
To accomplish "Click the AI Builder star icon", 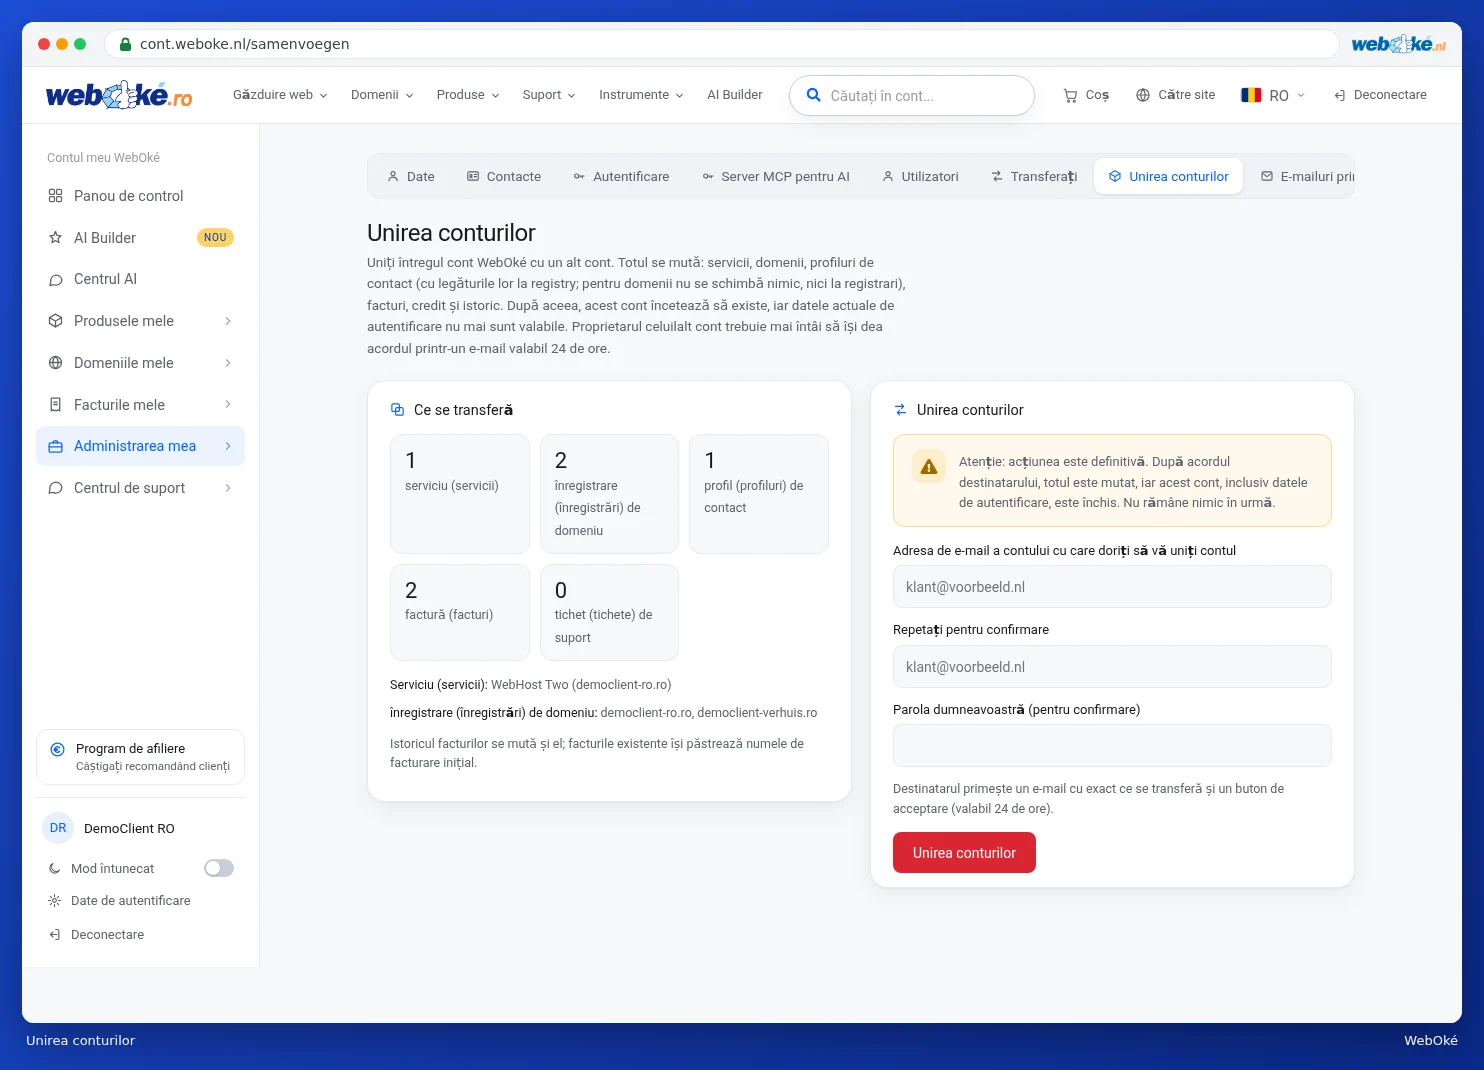I will pyautogui.click(x=56, y=238).
